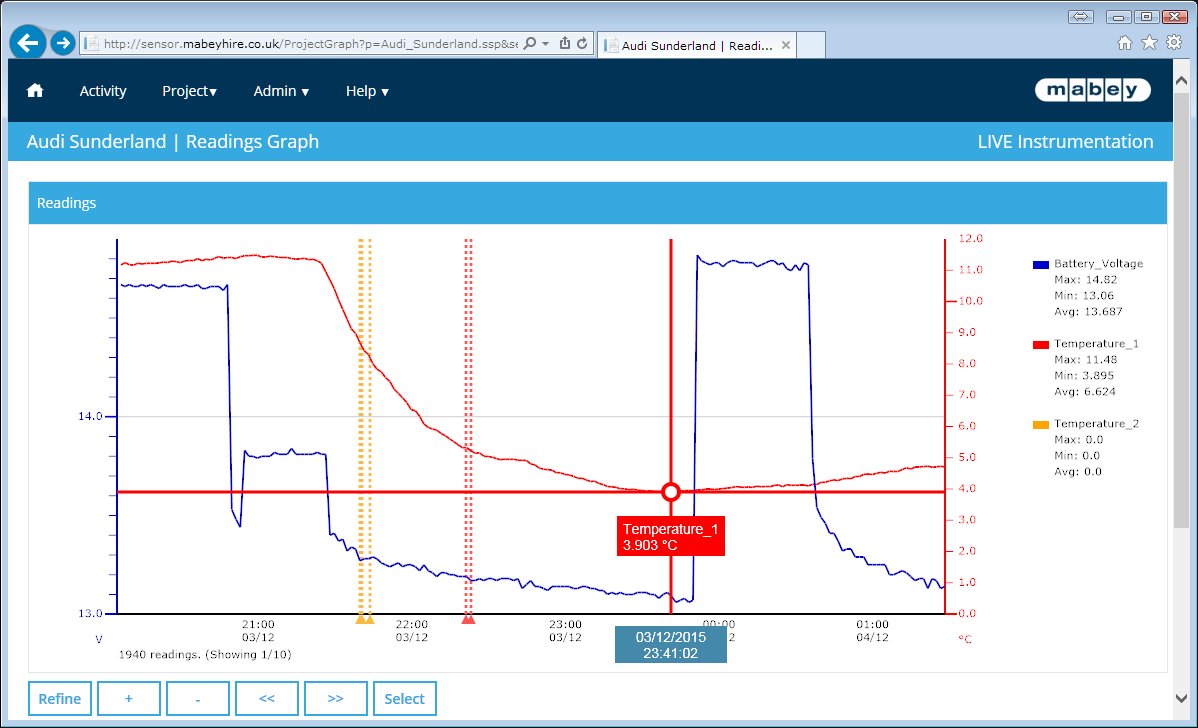This screenshot has width=1198, height=728.
Task: Go to the home page icon
Action: [x=34, y=91]
